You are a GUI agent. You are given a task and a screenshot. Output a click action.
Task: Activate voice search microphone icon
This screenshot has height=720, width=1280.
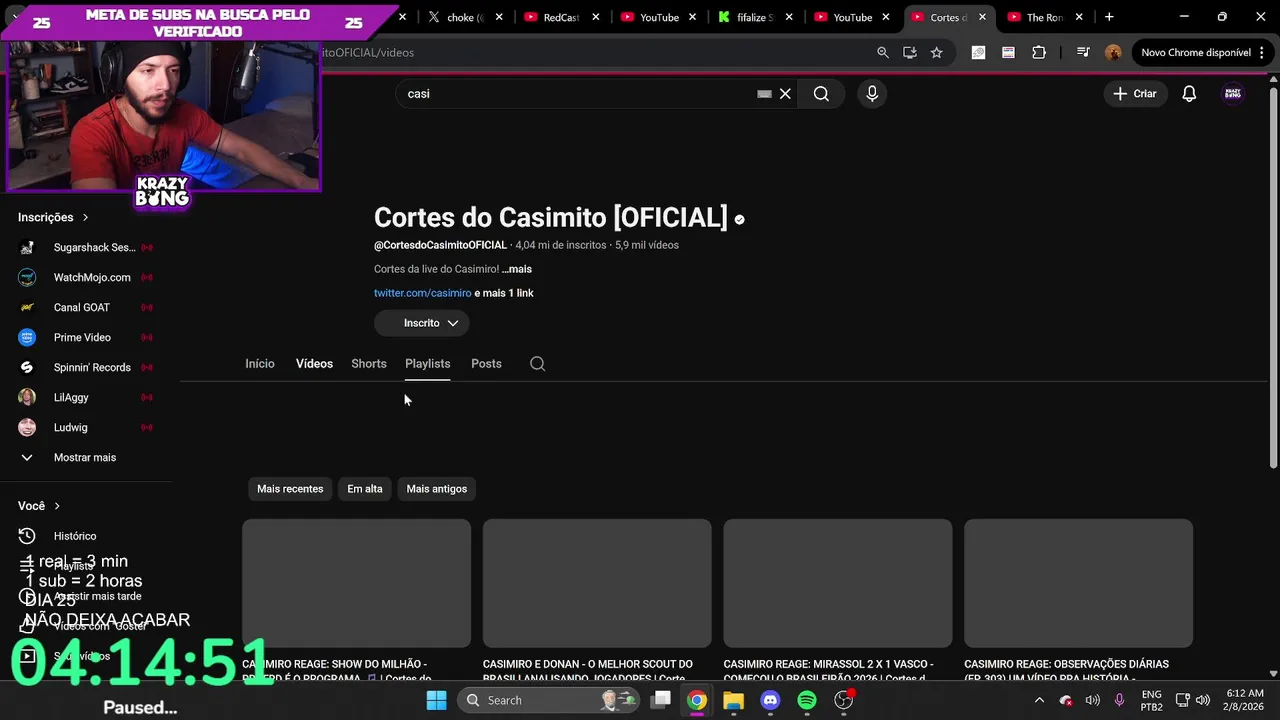872,93
